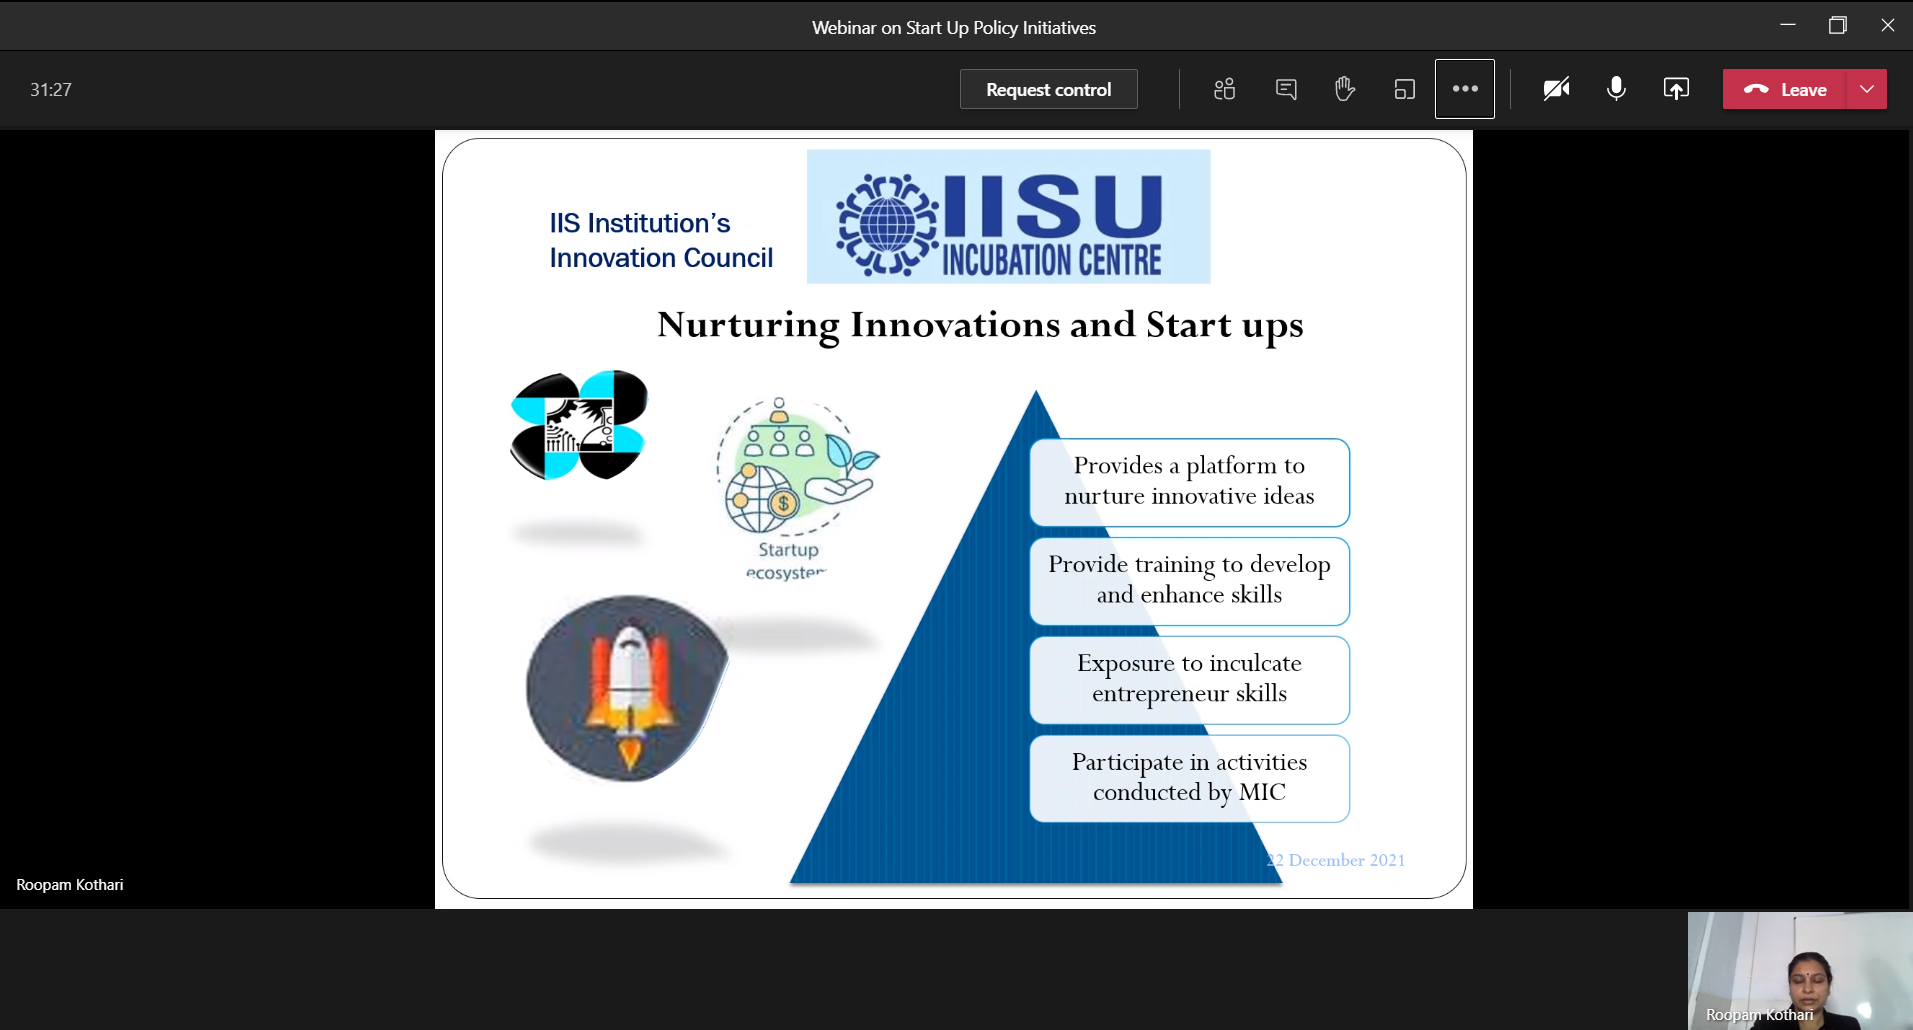Click the IISU Incubation Centre logo
The image size is (1913, 1030).
1008,216
